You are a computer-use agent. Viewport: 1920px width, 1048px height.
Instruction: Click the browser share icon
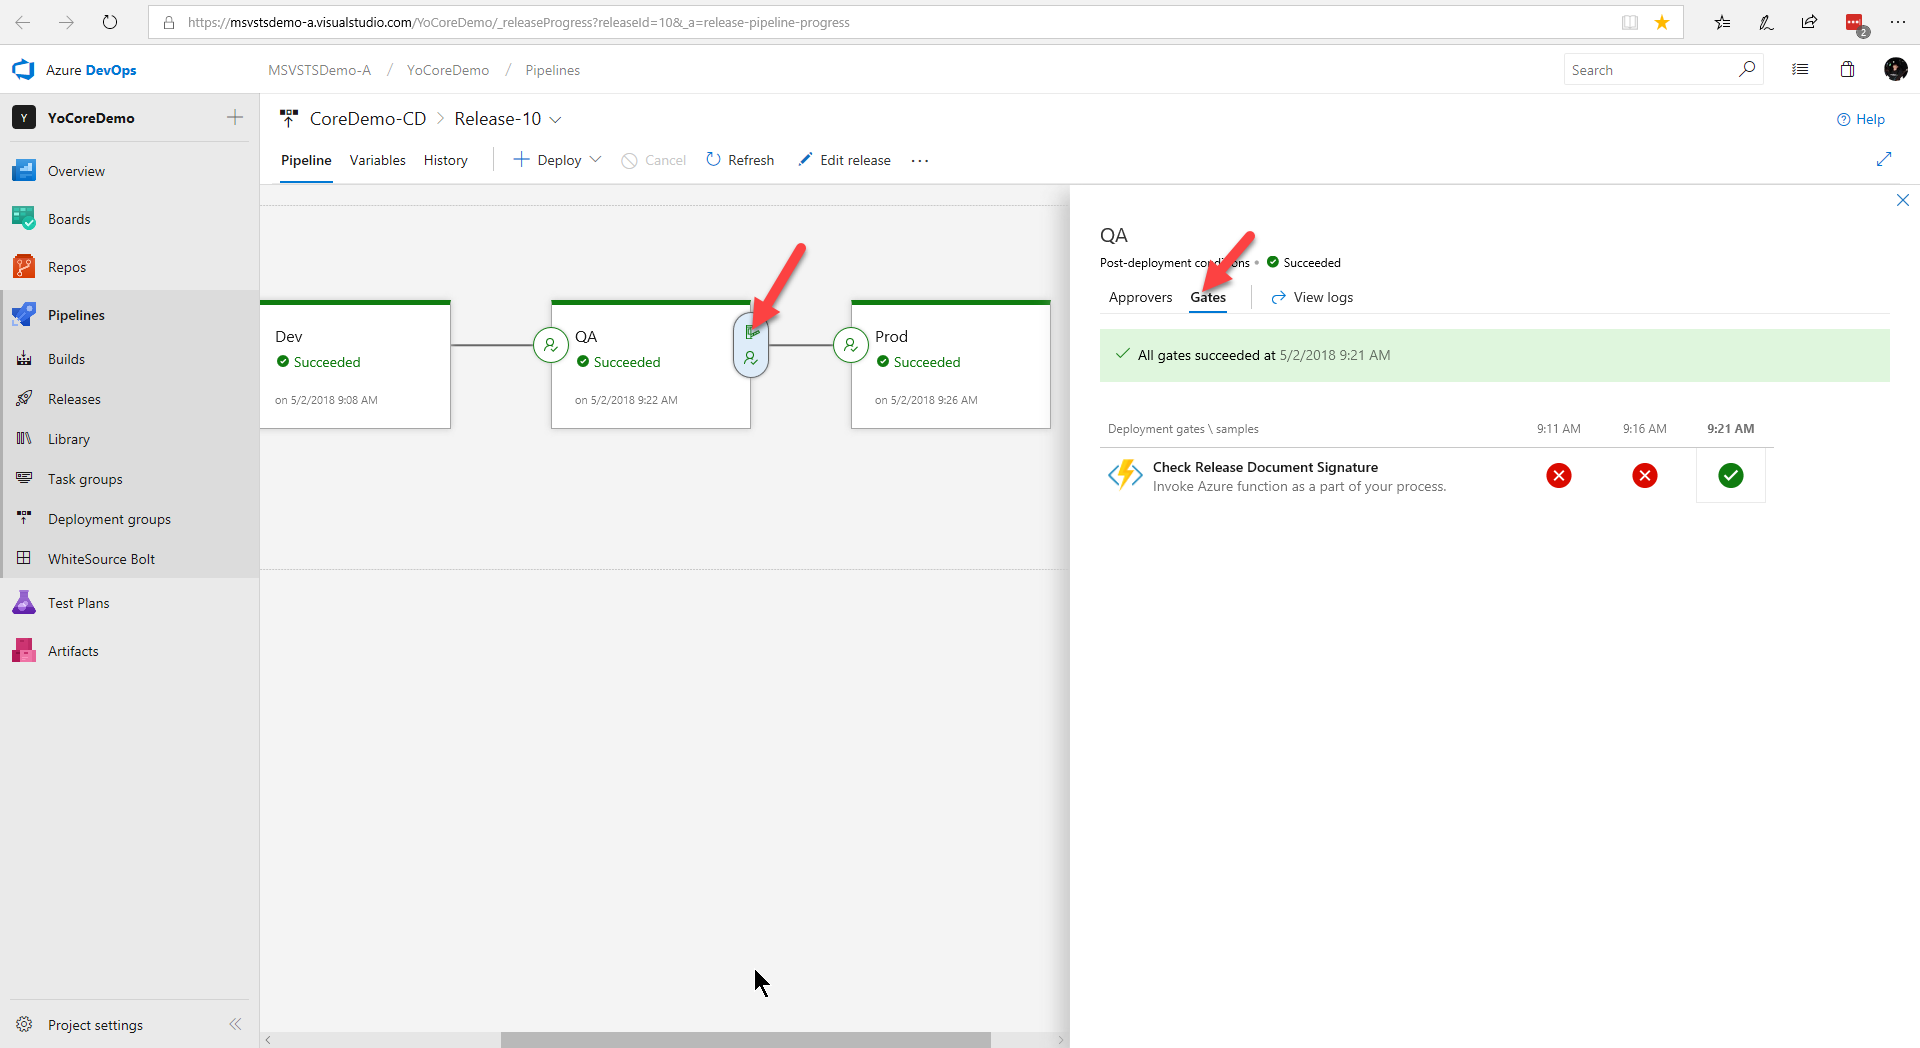coord(1809,22)
